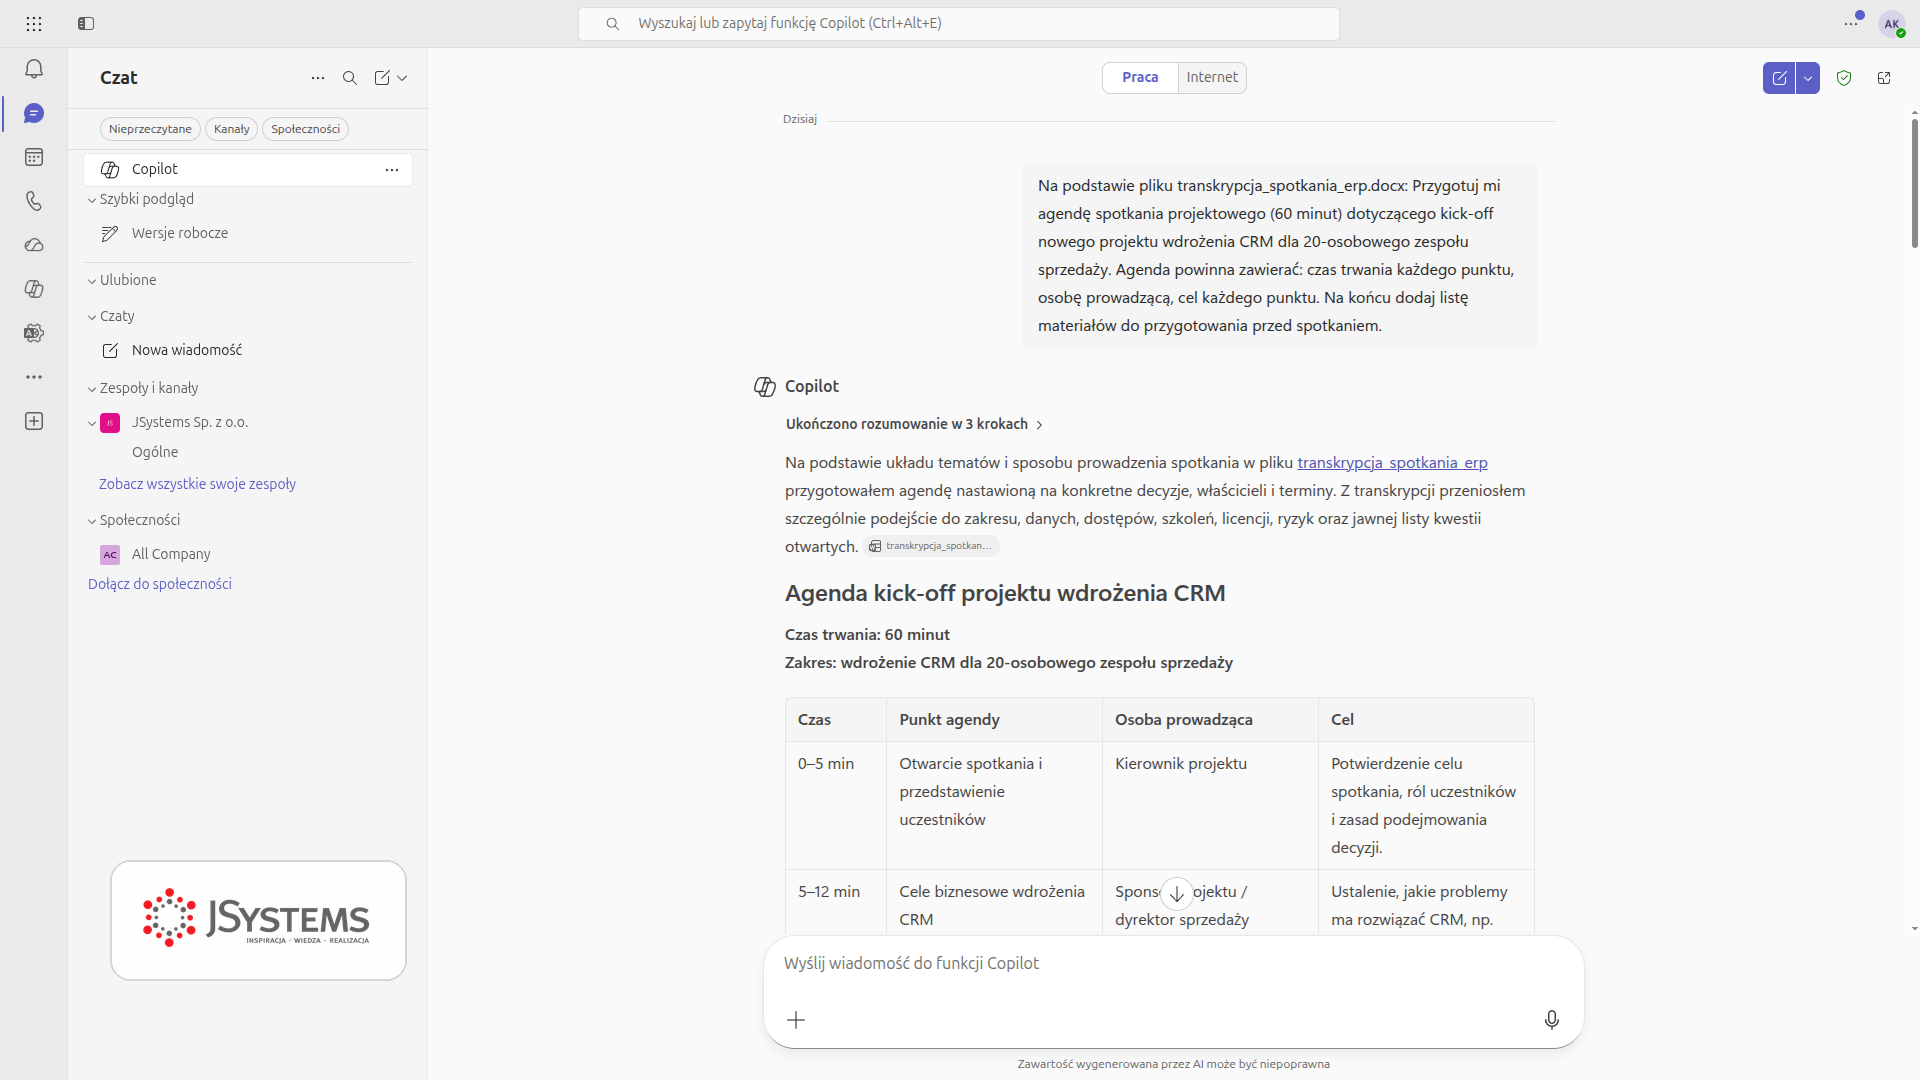1920x1080 pixels.
Task: Click Dołącz do społeczności link
Action: (160, 585)
